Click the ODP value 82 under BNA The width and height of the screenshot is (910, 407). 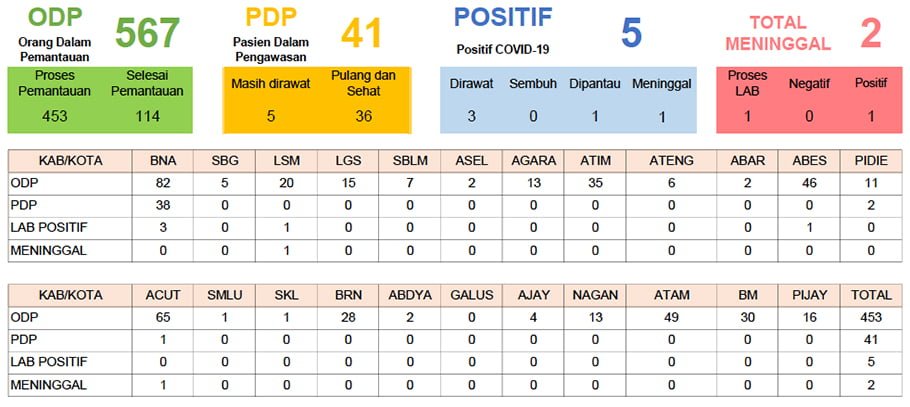163,183
